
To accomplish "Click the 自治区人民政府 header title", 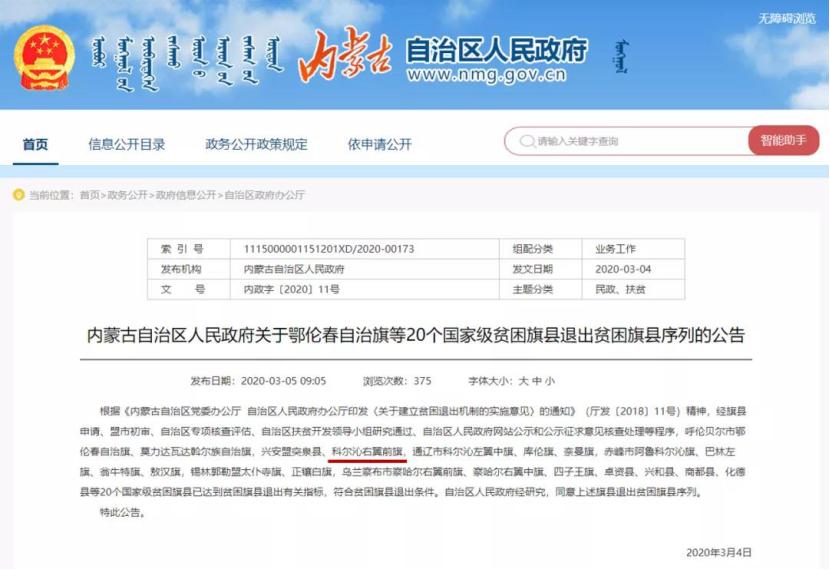I will pyautogui.click(x=497, y=50).
